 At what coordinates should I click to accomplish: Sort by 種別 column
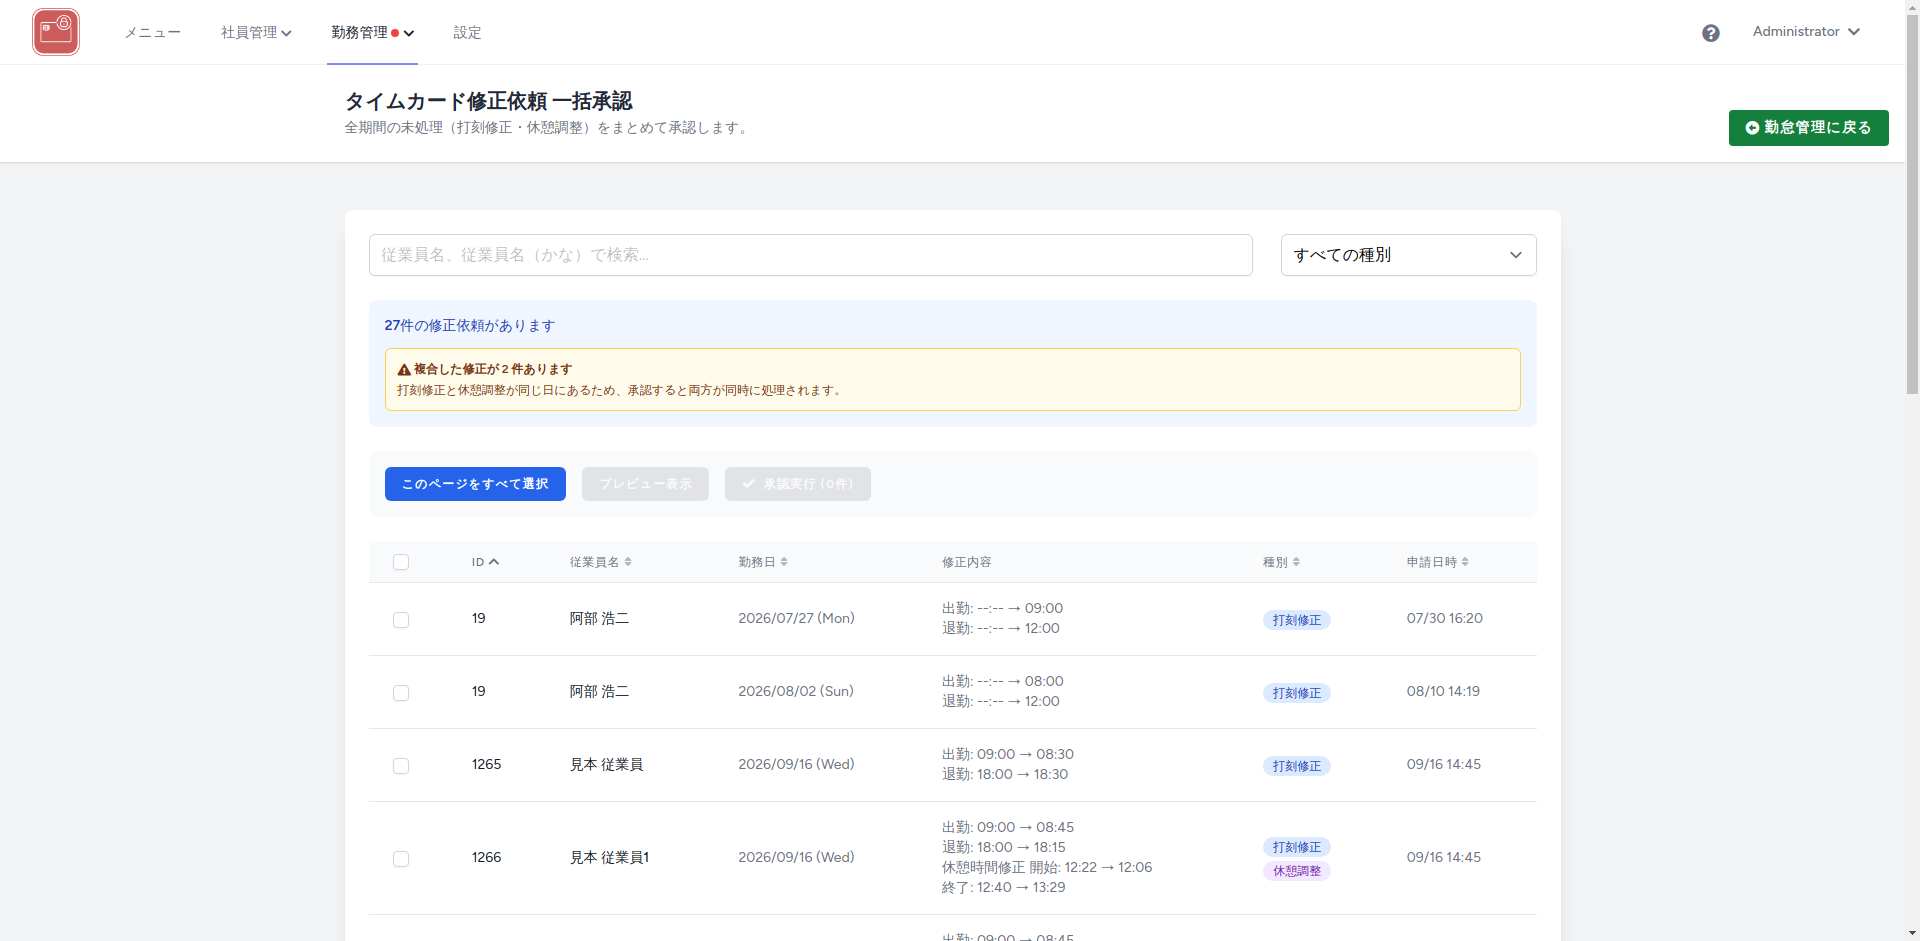1281,562
